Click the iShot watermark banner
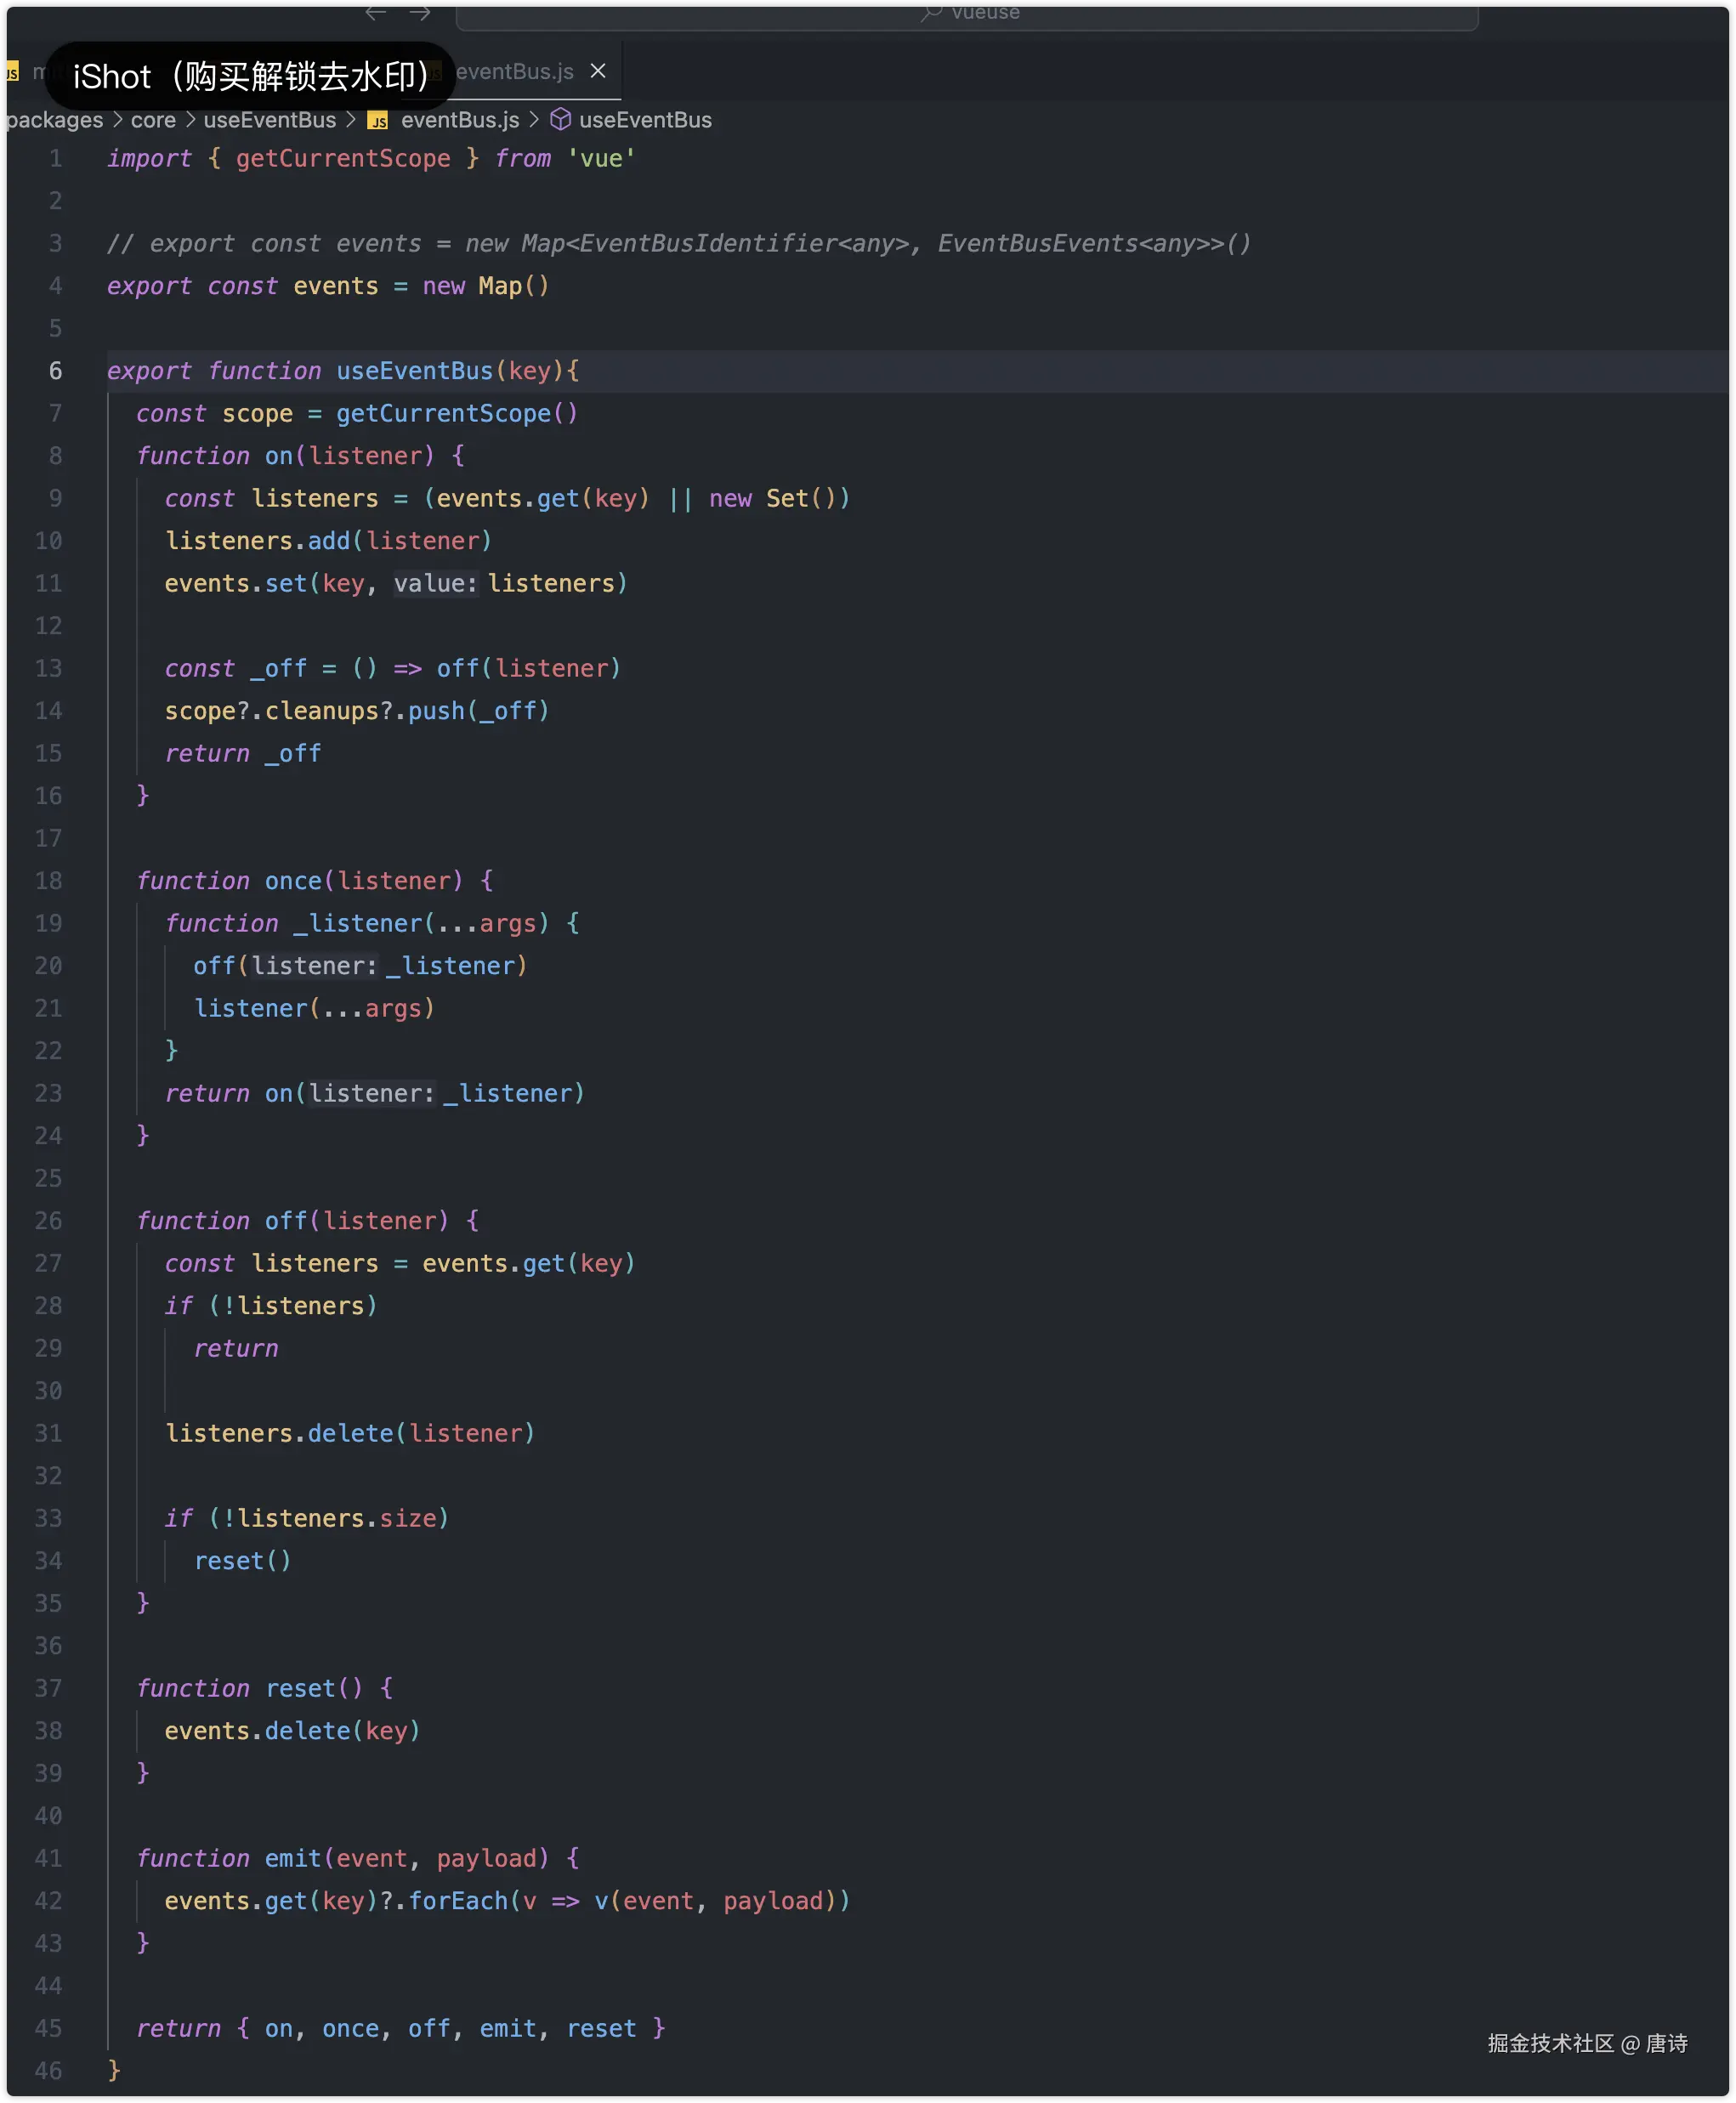 tap(250, 76)
